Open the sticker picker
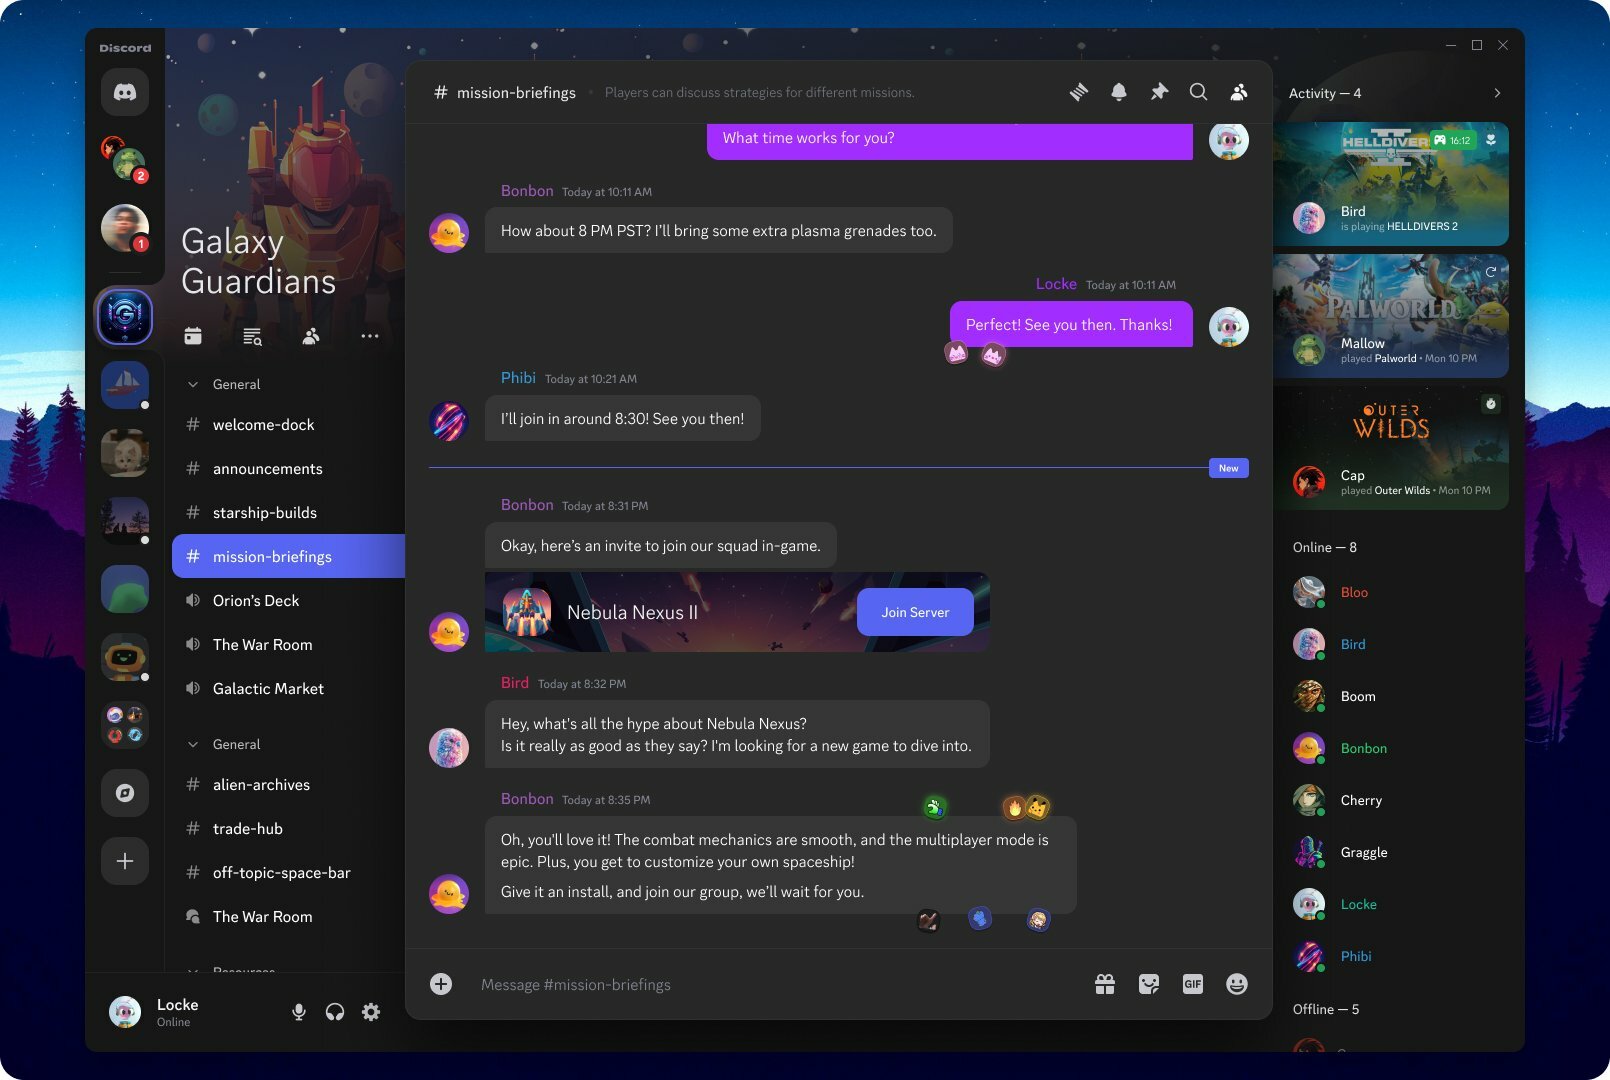Image resolution: width=1610 pixels, height=1080 pixels. pos(1149,984)
